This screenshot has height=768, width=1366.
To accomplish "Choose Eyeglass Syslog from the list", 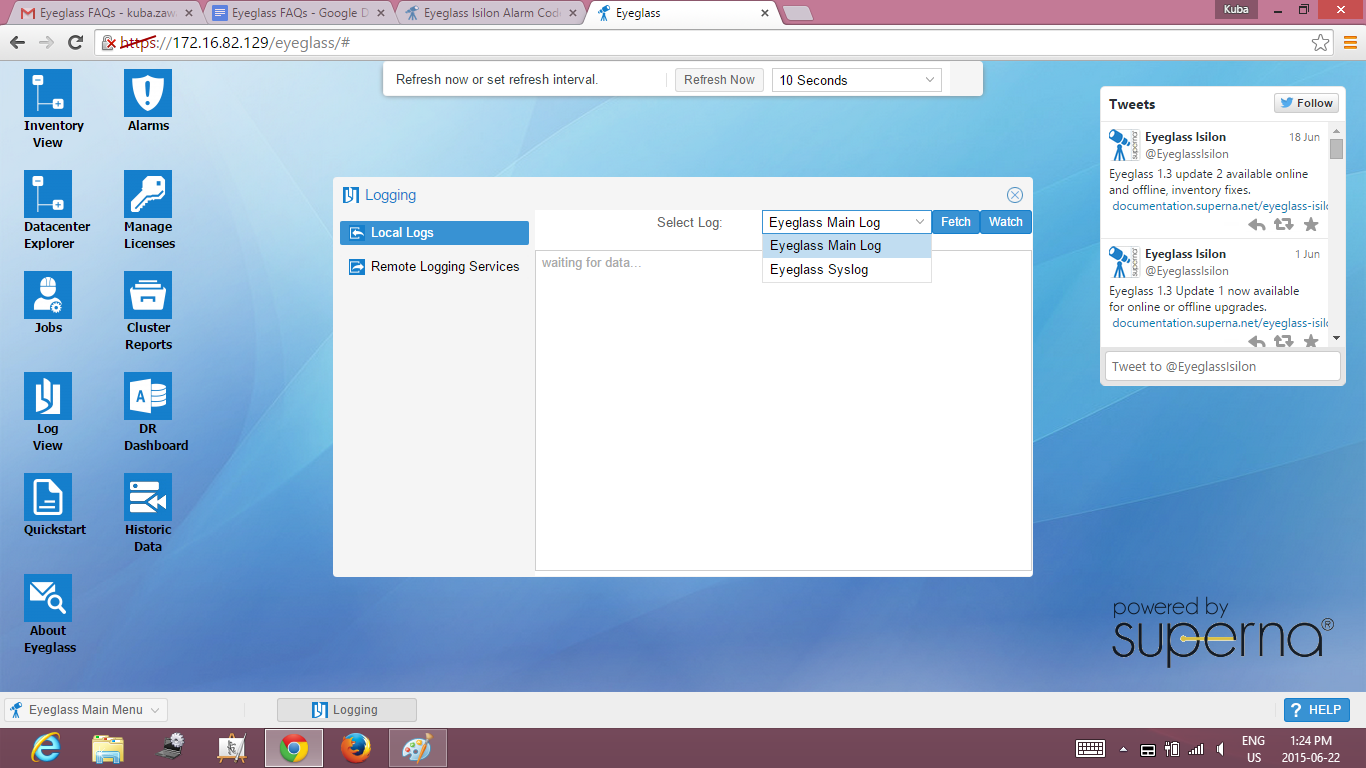I will pyautogui.click(x=847, y=270).
